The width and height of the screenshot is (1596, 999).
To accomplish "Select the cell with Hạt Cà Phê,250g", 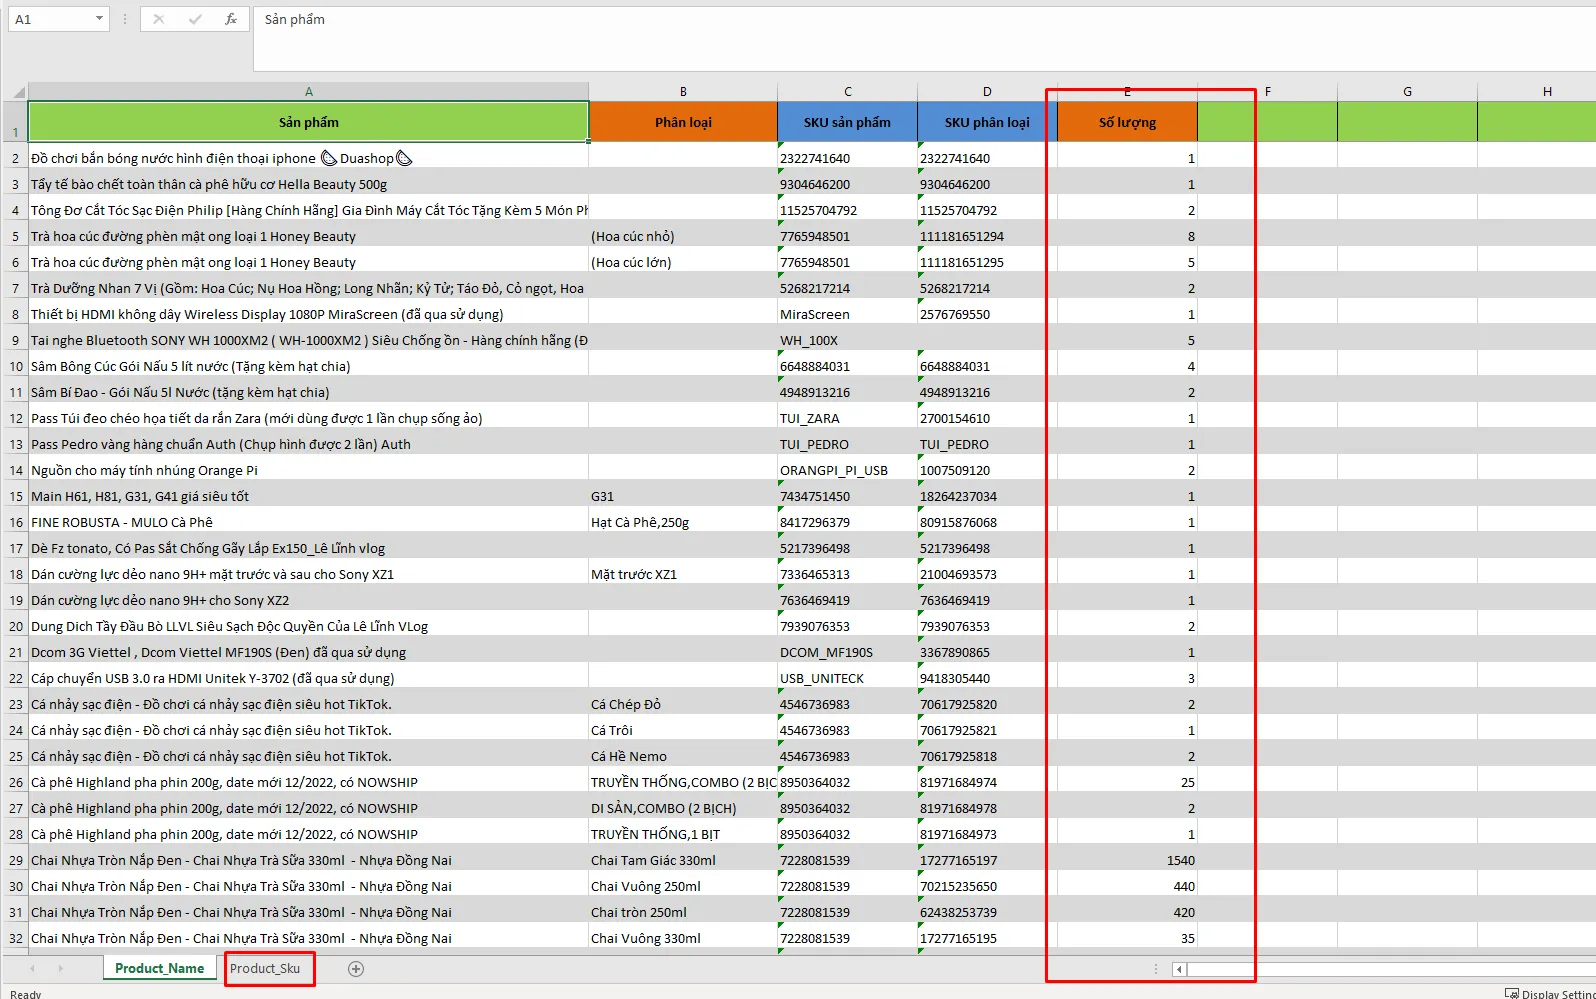I will point(683,522).
